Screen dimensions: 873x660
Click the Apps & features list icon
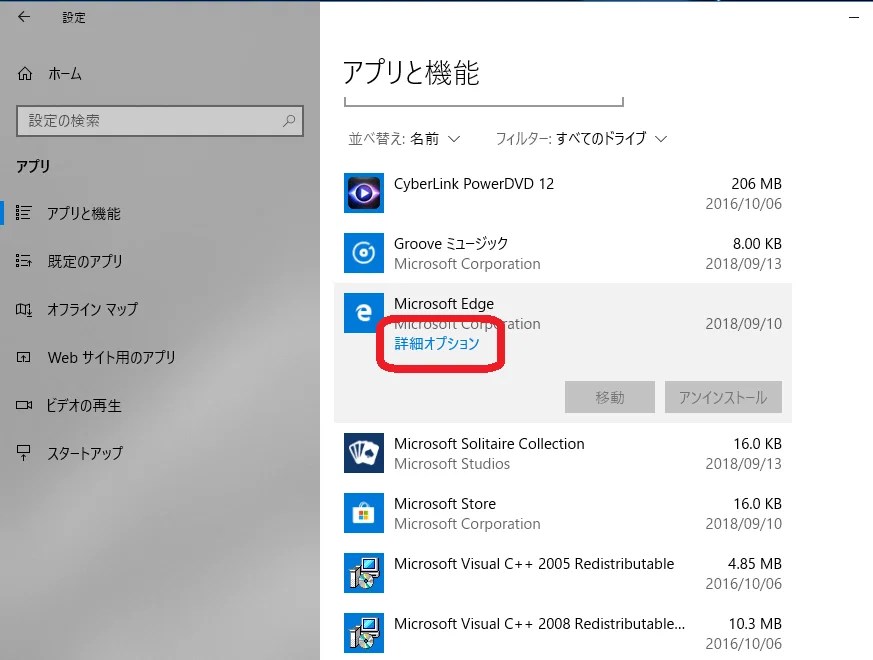tap(23, 212)
